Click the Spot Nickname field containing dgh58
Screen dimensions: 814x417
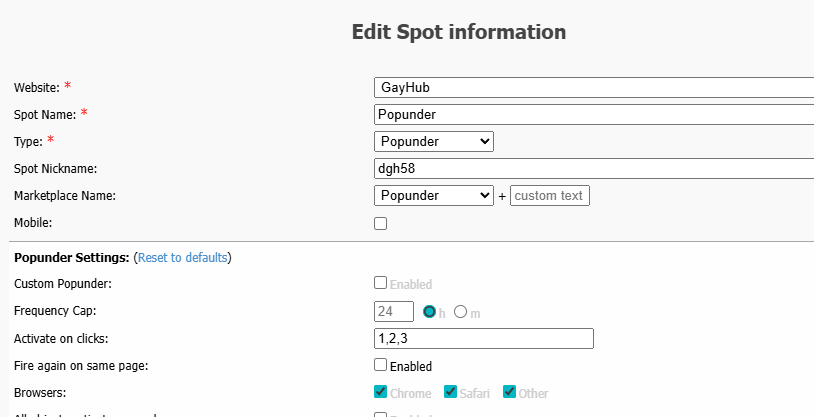[x=593, y=169]
